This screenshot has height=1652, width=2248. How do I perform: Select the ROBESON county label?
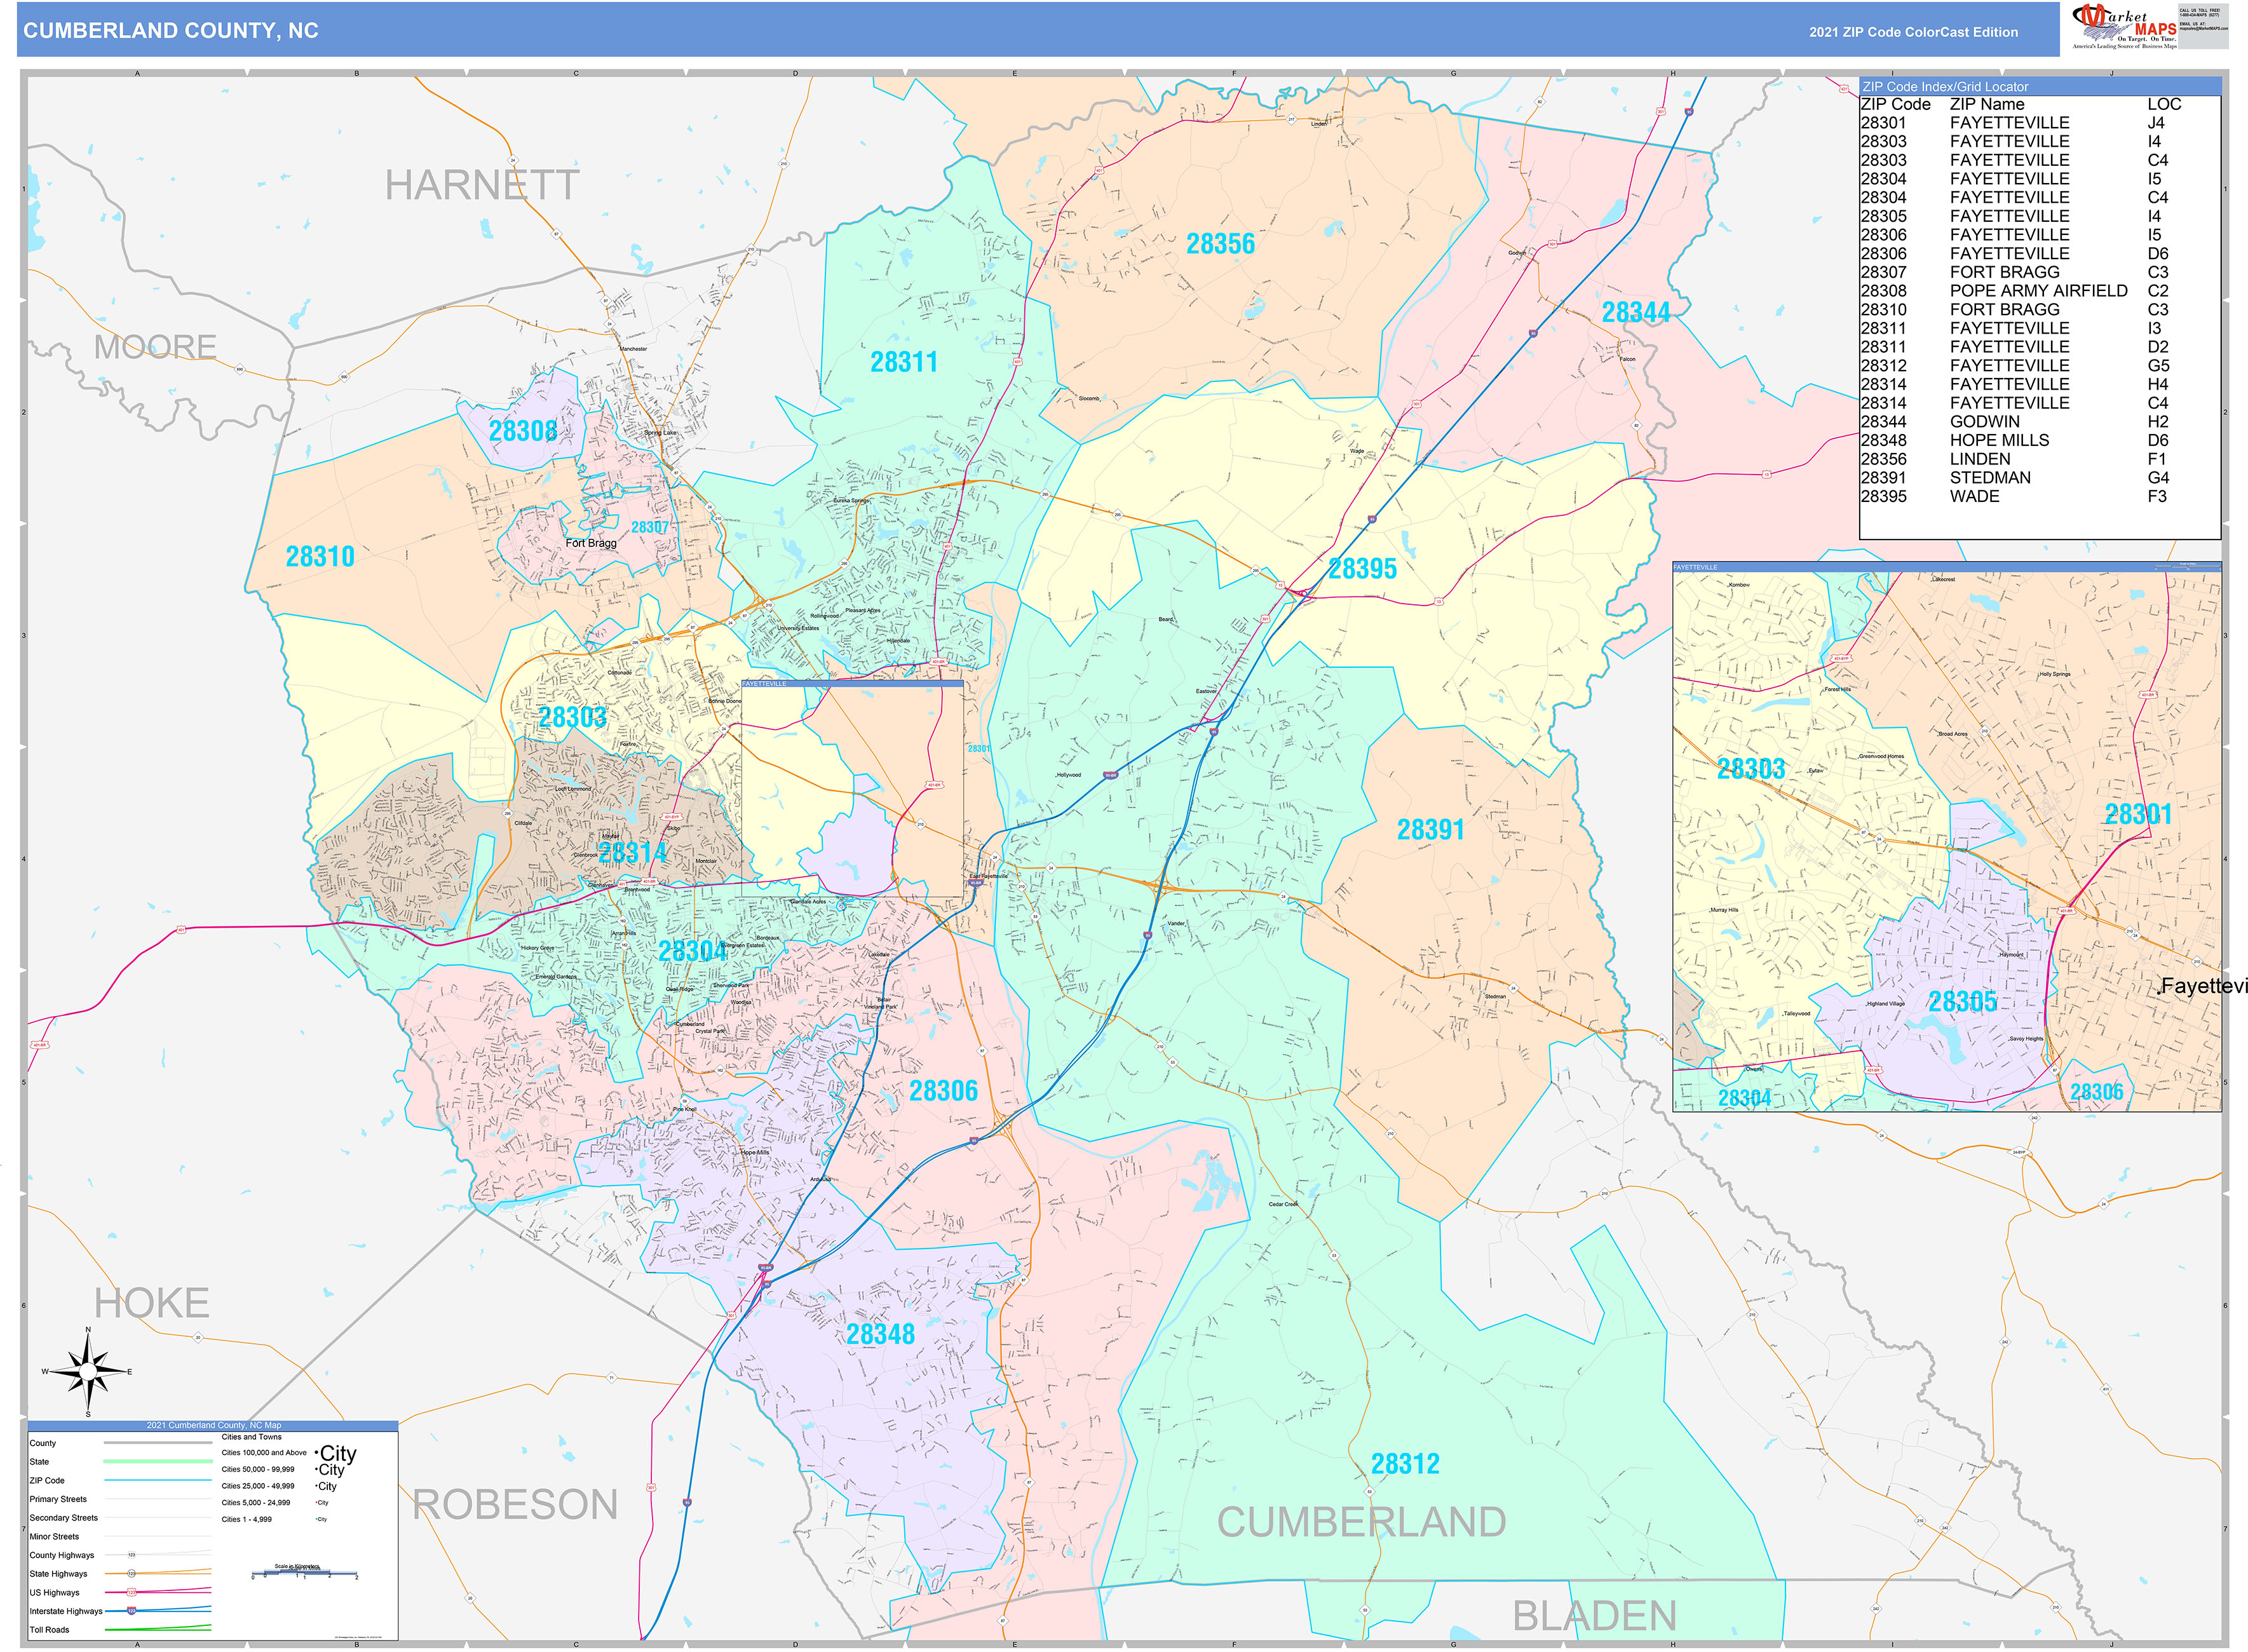pos(515,1505)
